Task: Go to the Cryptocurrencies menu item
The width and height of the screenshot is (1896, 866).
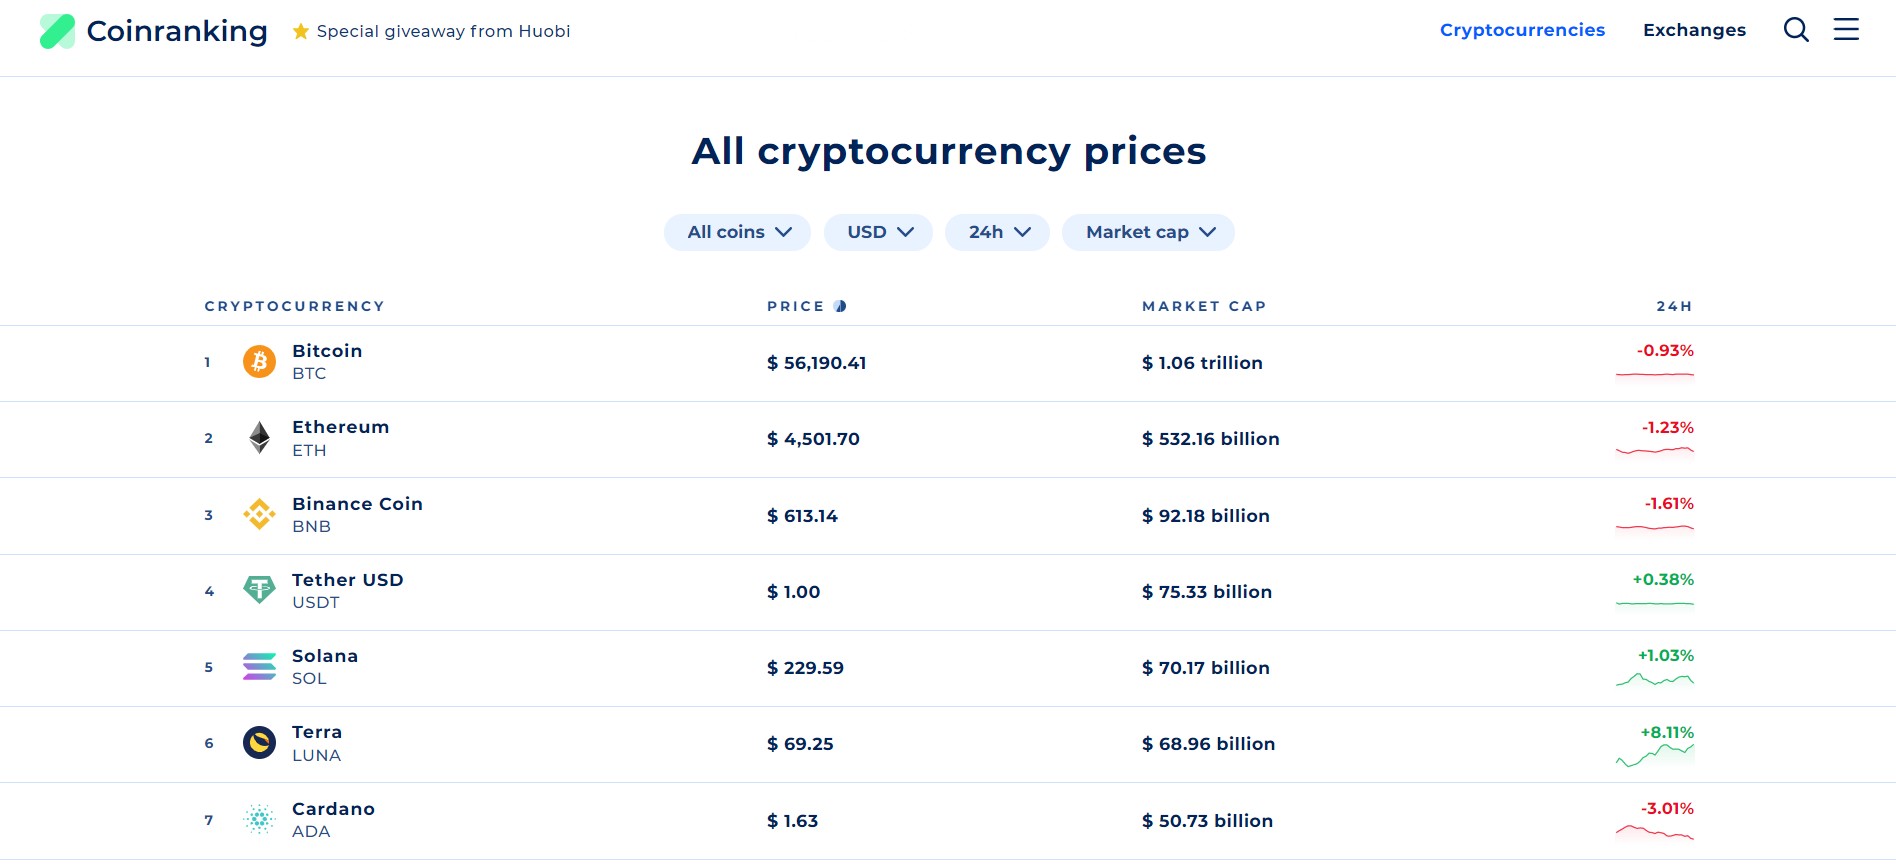Action: (x=1522, y=30)
